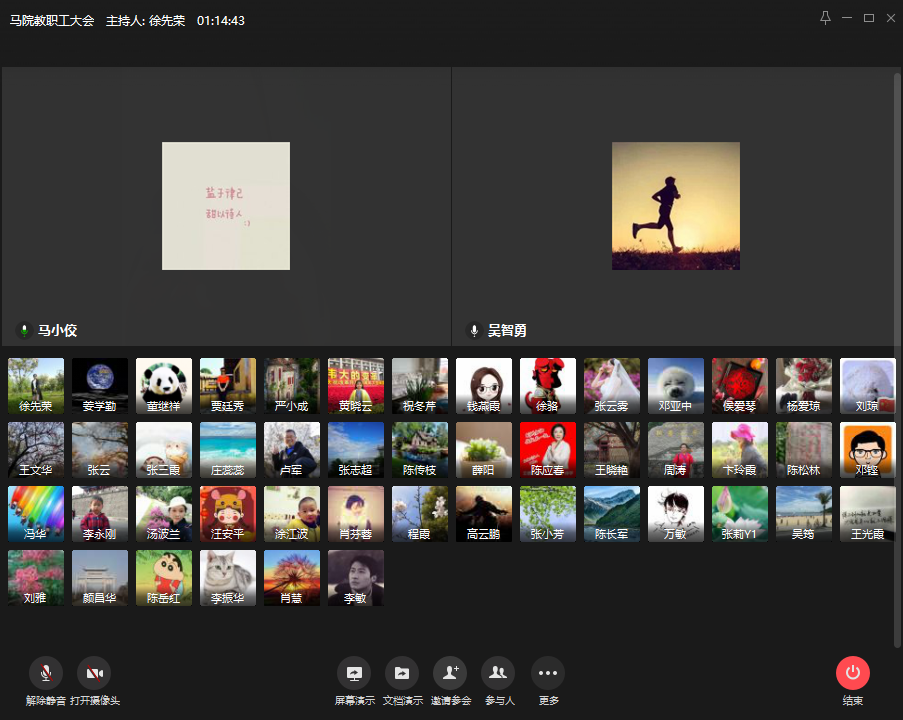The height and width of the screenshot is (720, 903).
Task: Select host 徐先荣's participant thumbnail
Action: point(36,386)
